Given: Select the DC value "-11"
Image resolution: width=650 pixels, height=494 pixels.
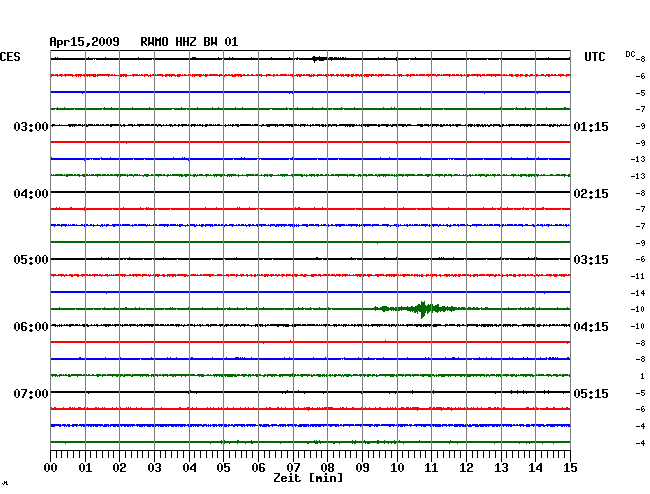Looking at the screenshot, I should point(638,276).
